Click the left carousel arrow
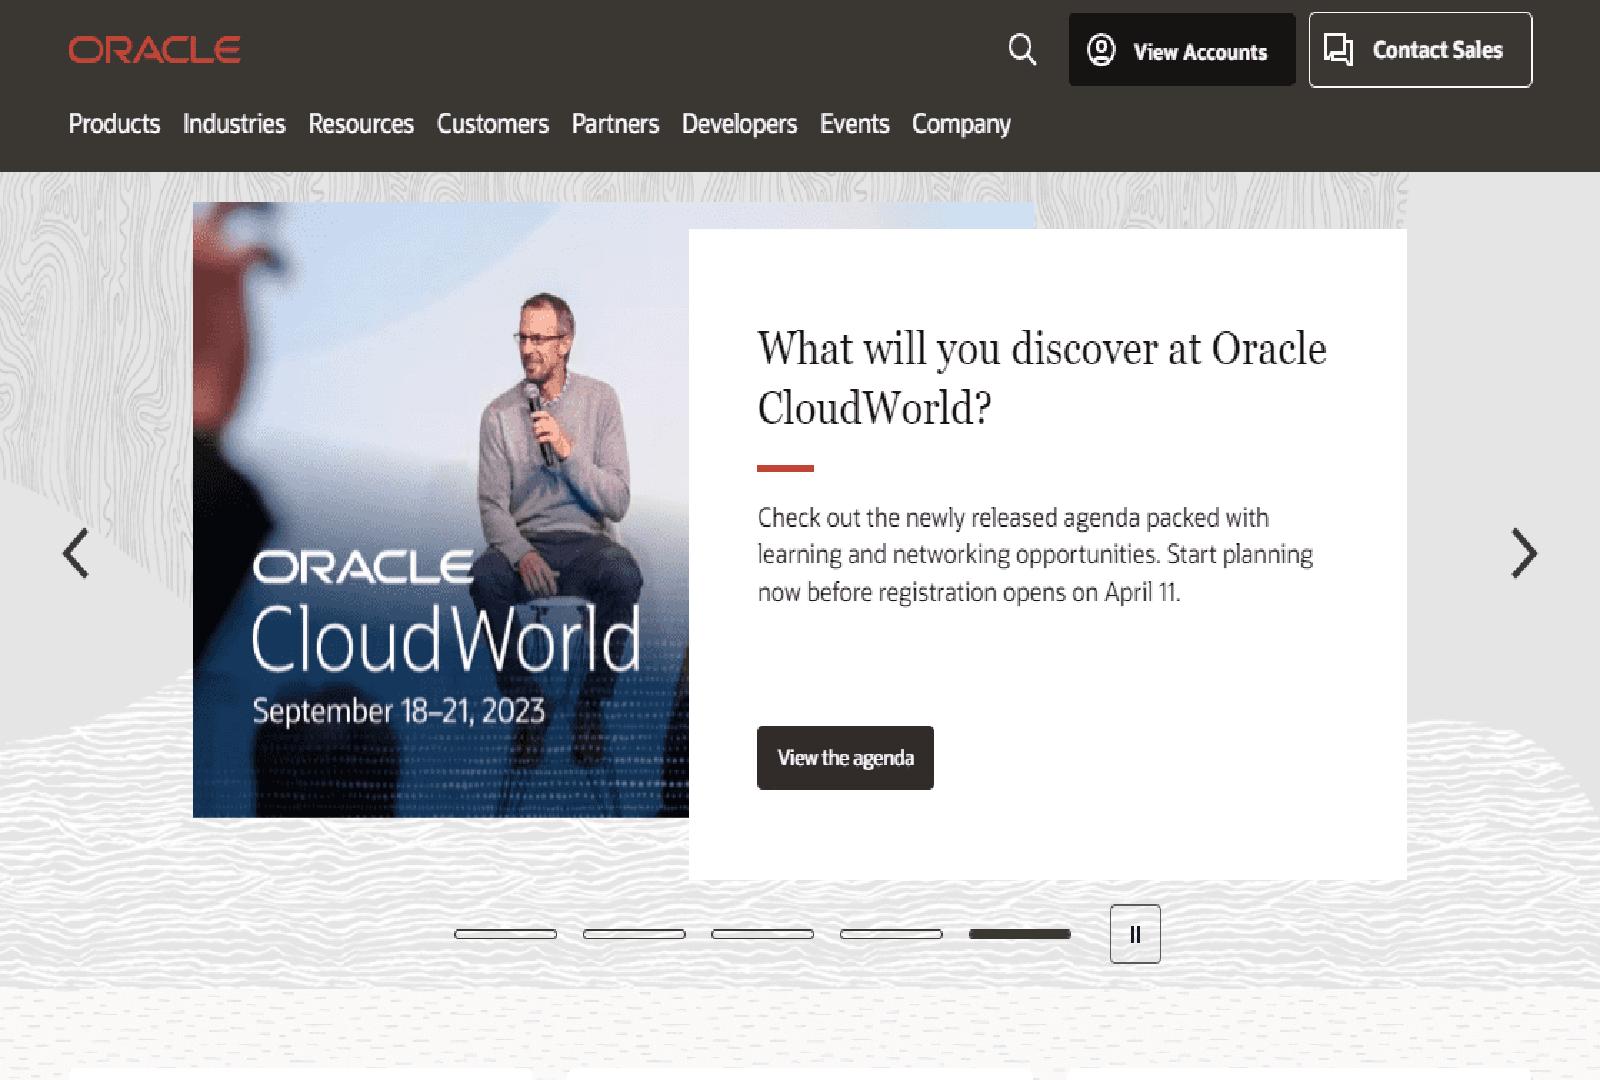The width and height of the screenshot is (1600, 1080). click(x=76, y=553)
